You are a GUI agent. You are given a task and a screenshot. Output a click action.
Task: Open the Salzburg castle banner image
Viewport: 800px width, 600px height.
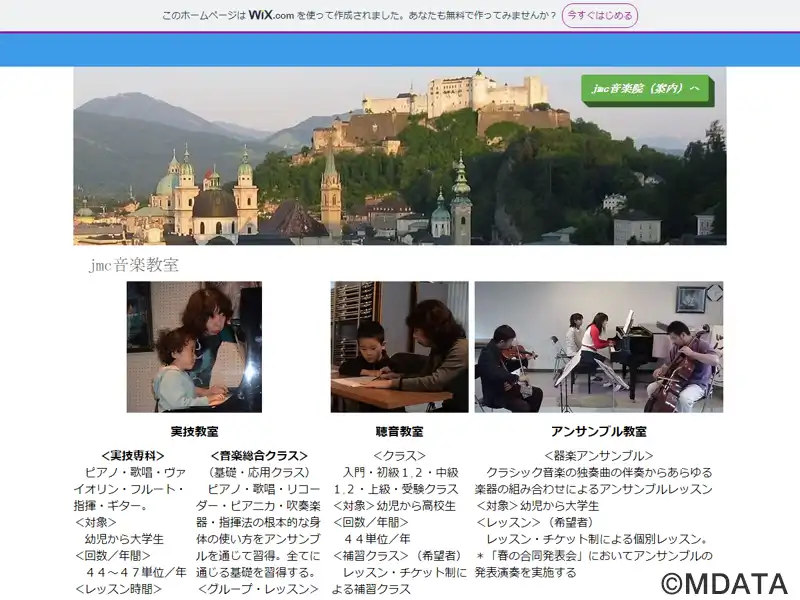(x=399, y=156)
